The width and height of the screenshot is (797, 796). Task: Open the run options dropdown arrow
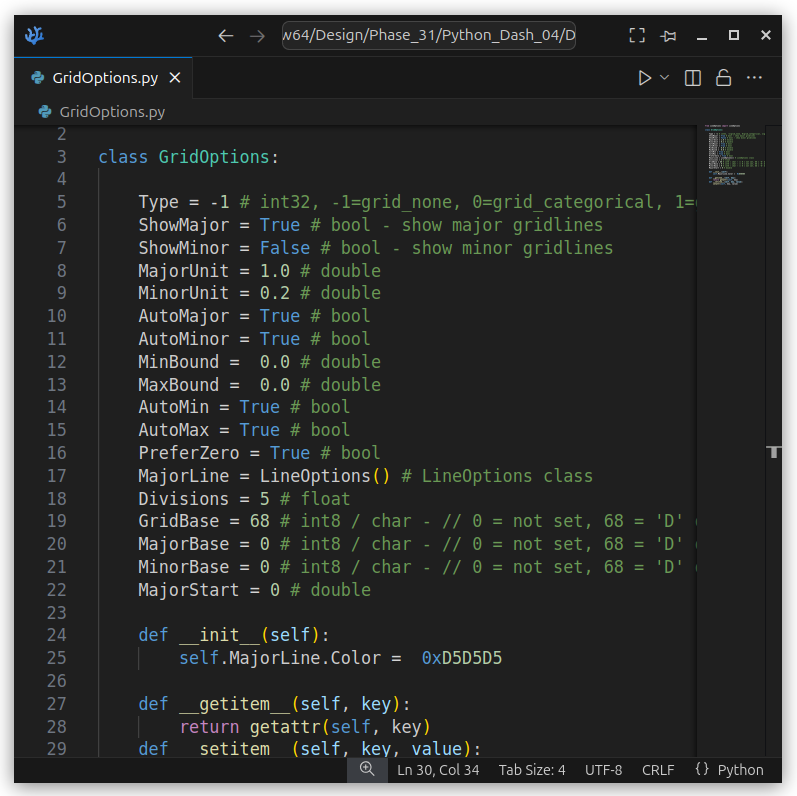tap(664, 77)
